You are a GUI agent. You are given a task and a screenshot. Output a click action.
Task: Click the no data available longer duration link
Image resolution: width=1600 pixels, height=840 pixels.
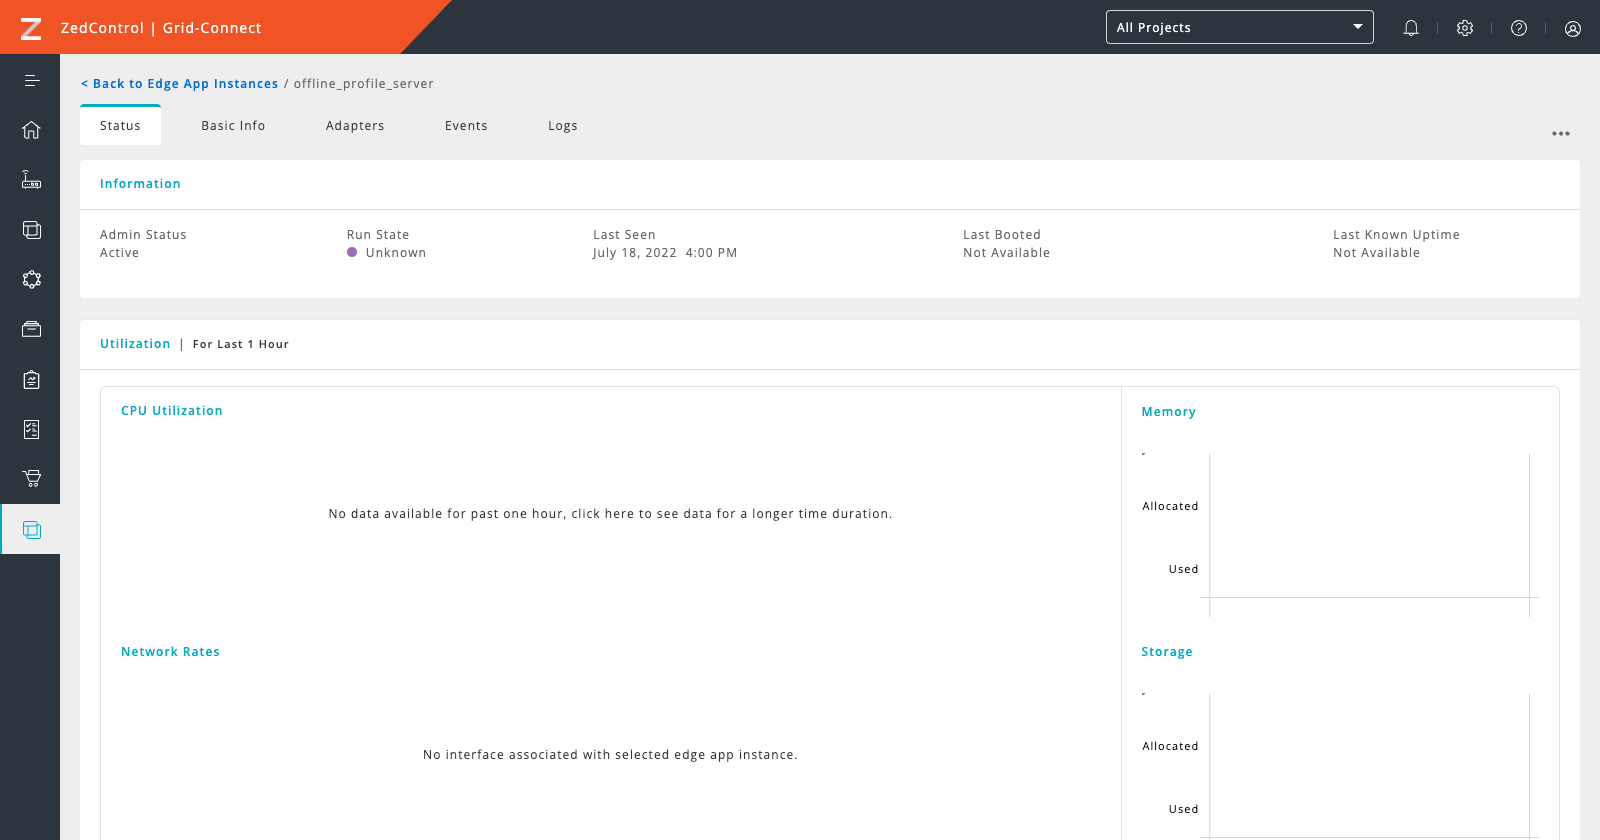tap(610, 514)
